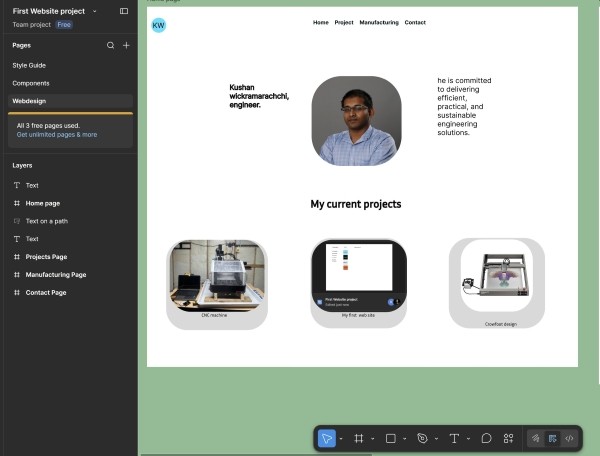Select the Comment tool
Viewport: 600px width, 456px height.
486,438
